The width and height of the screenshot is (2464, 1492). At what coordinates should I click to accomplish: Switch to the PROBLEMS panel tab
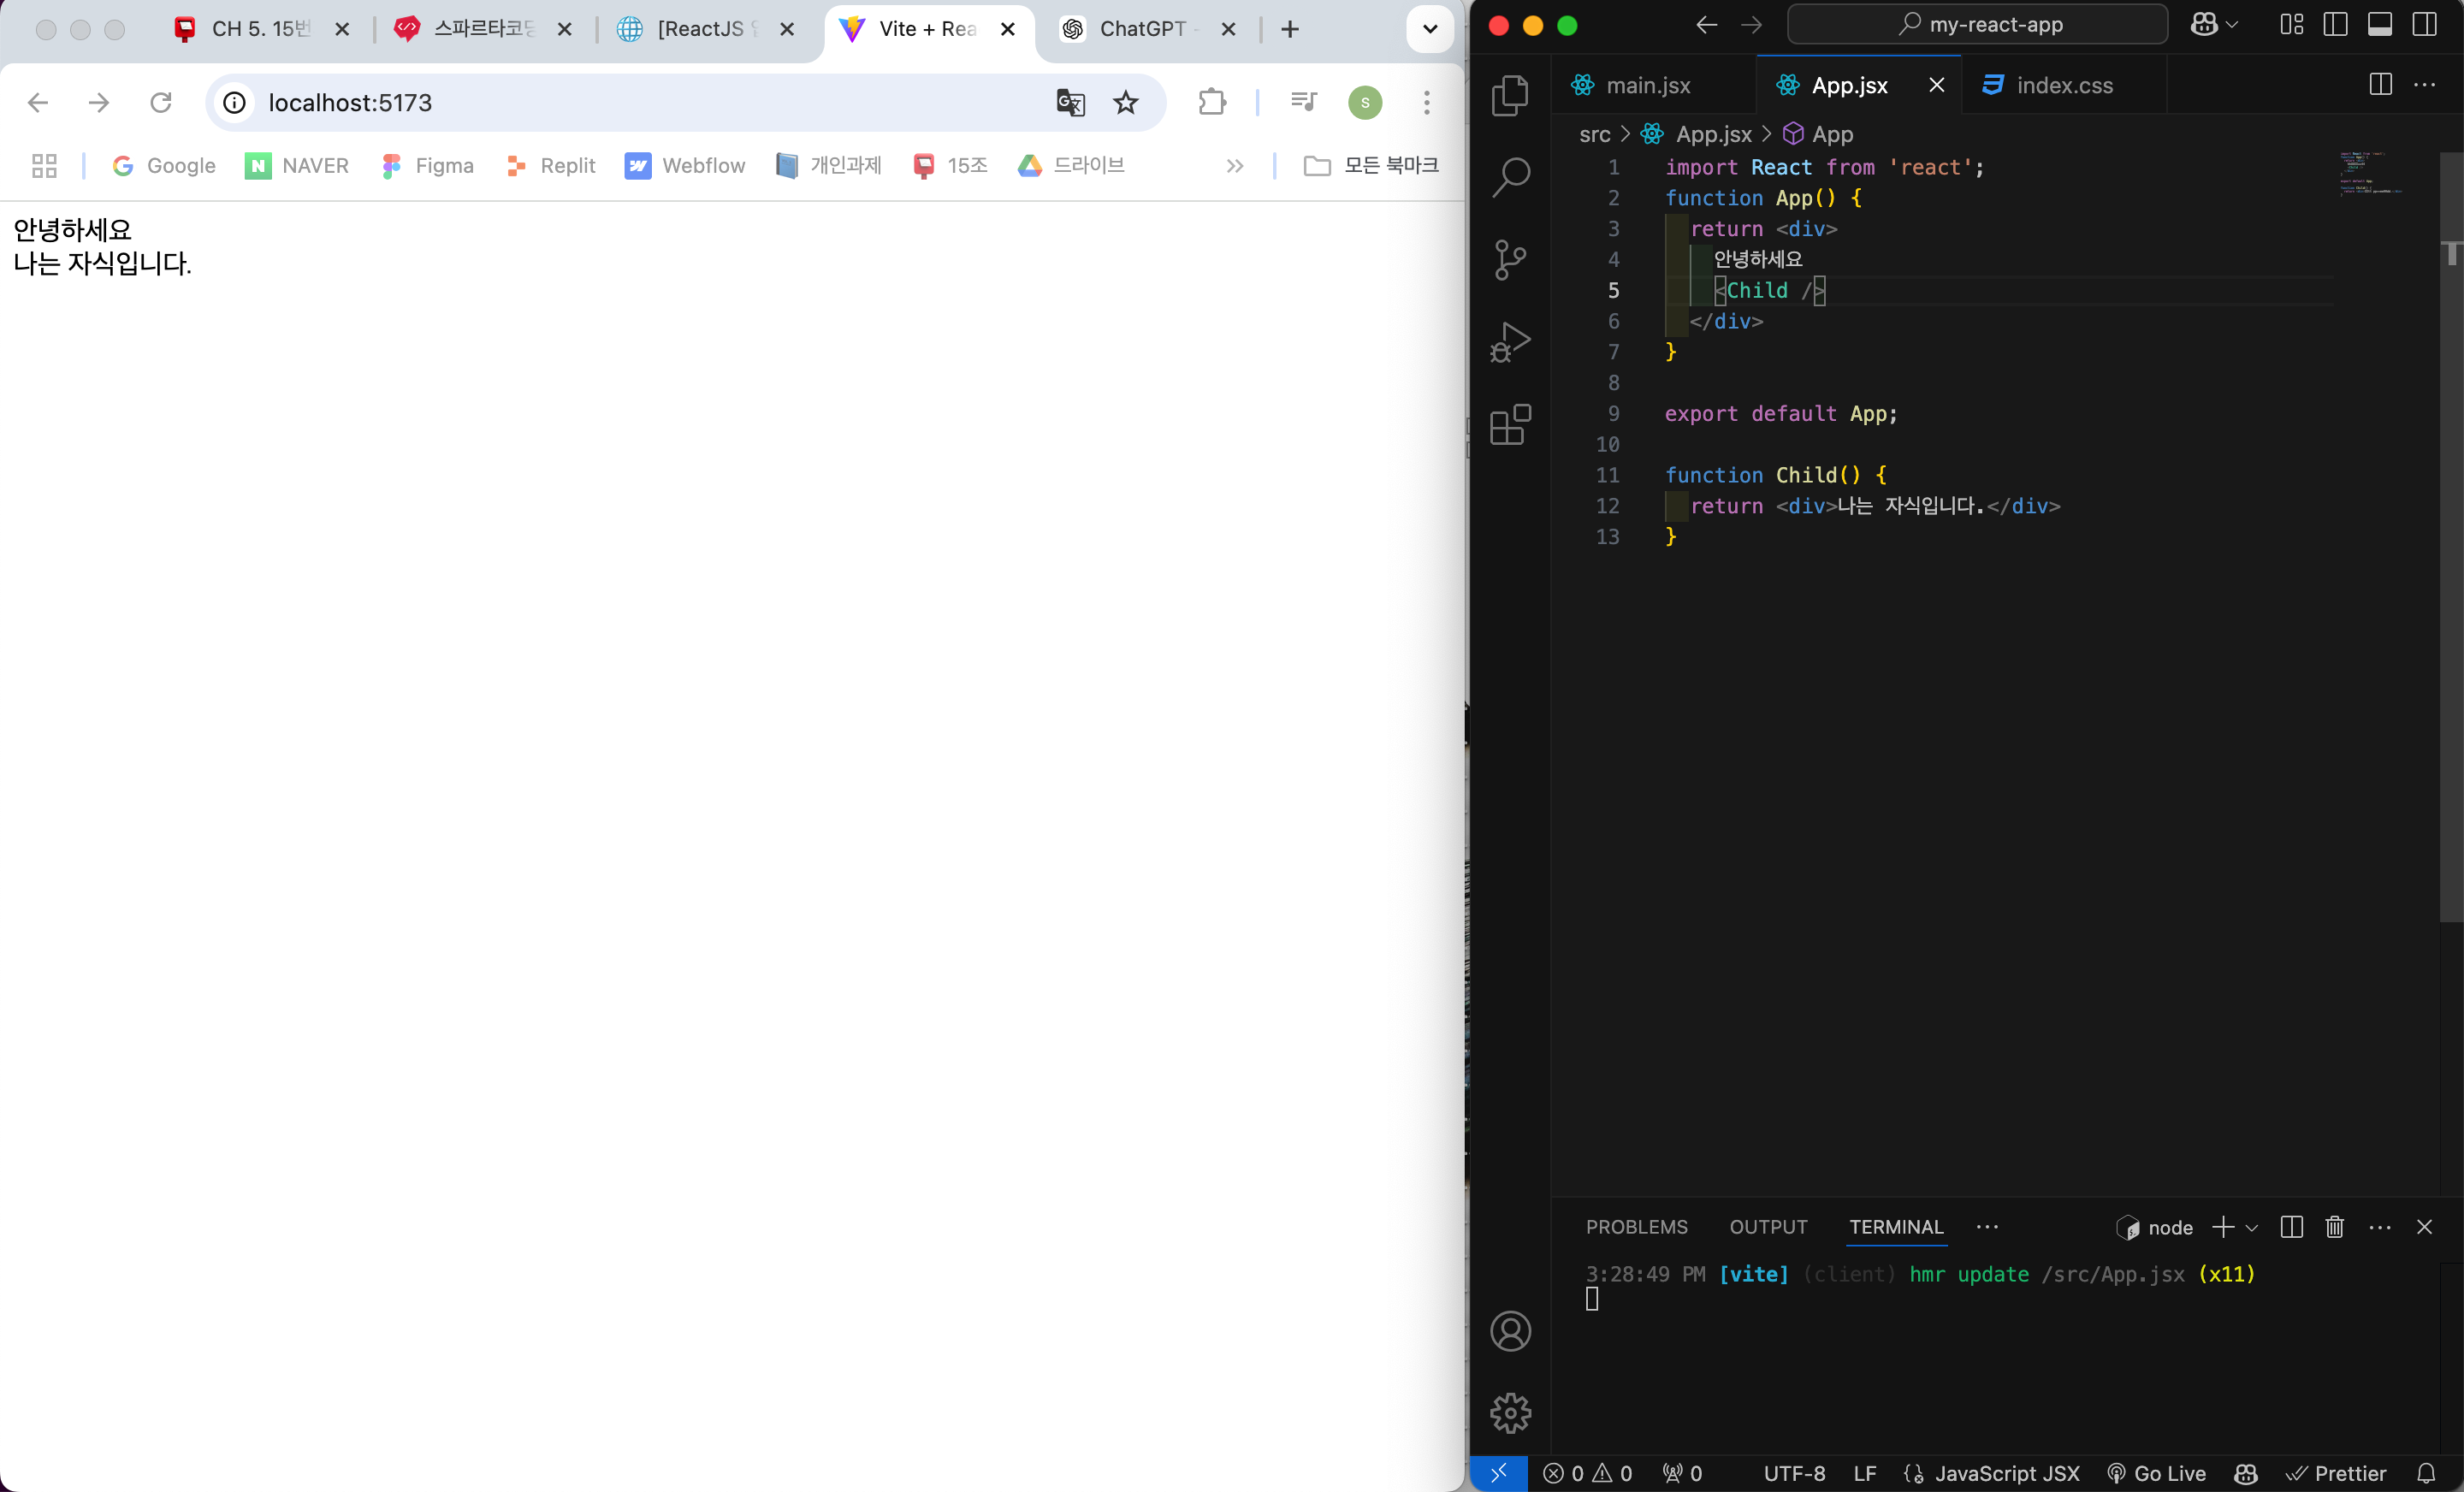[1636, 1227]
